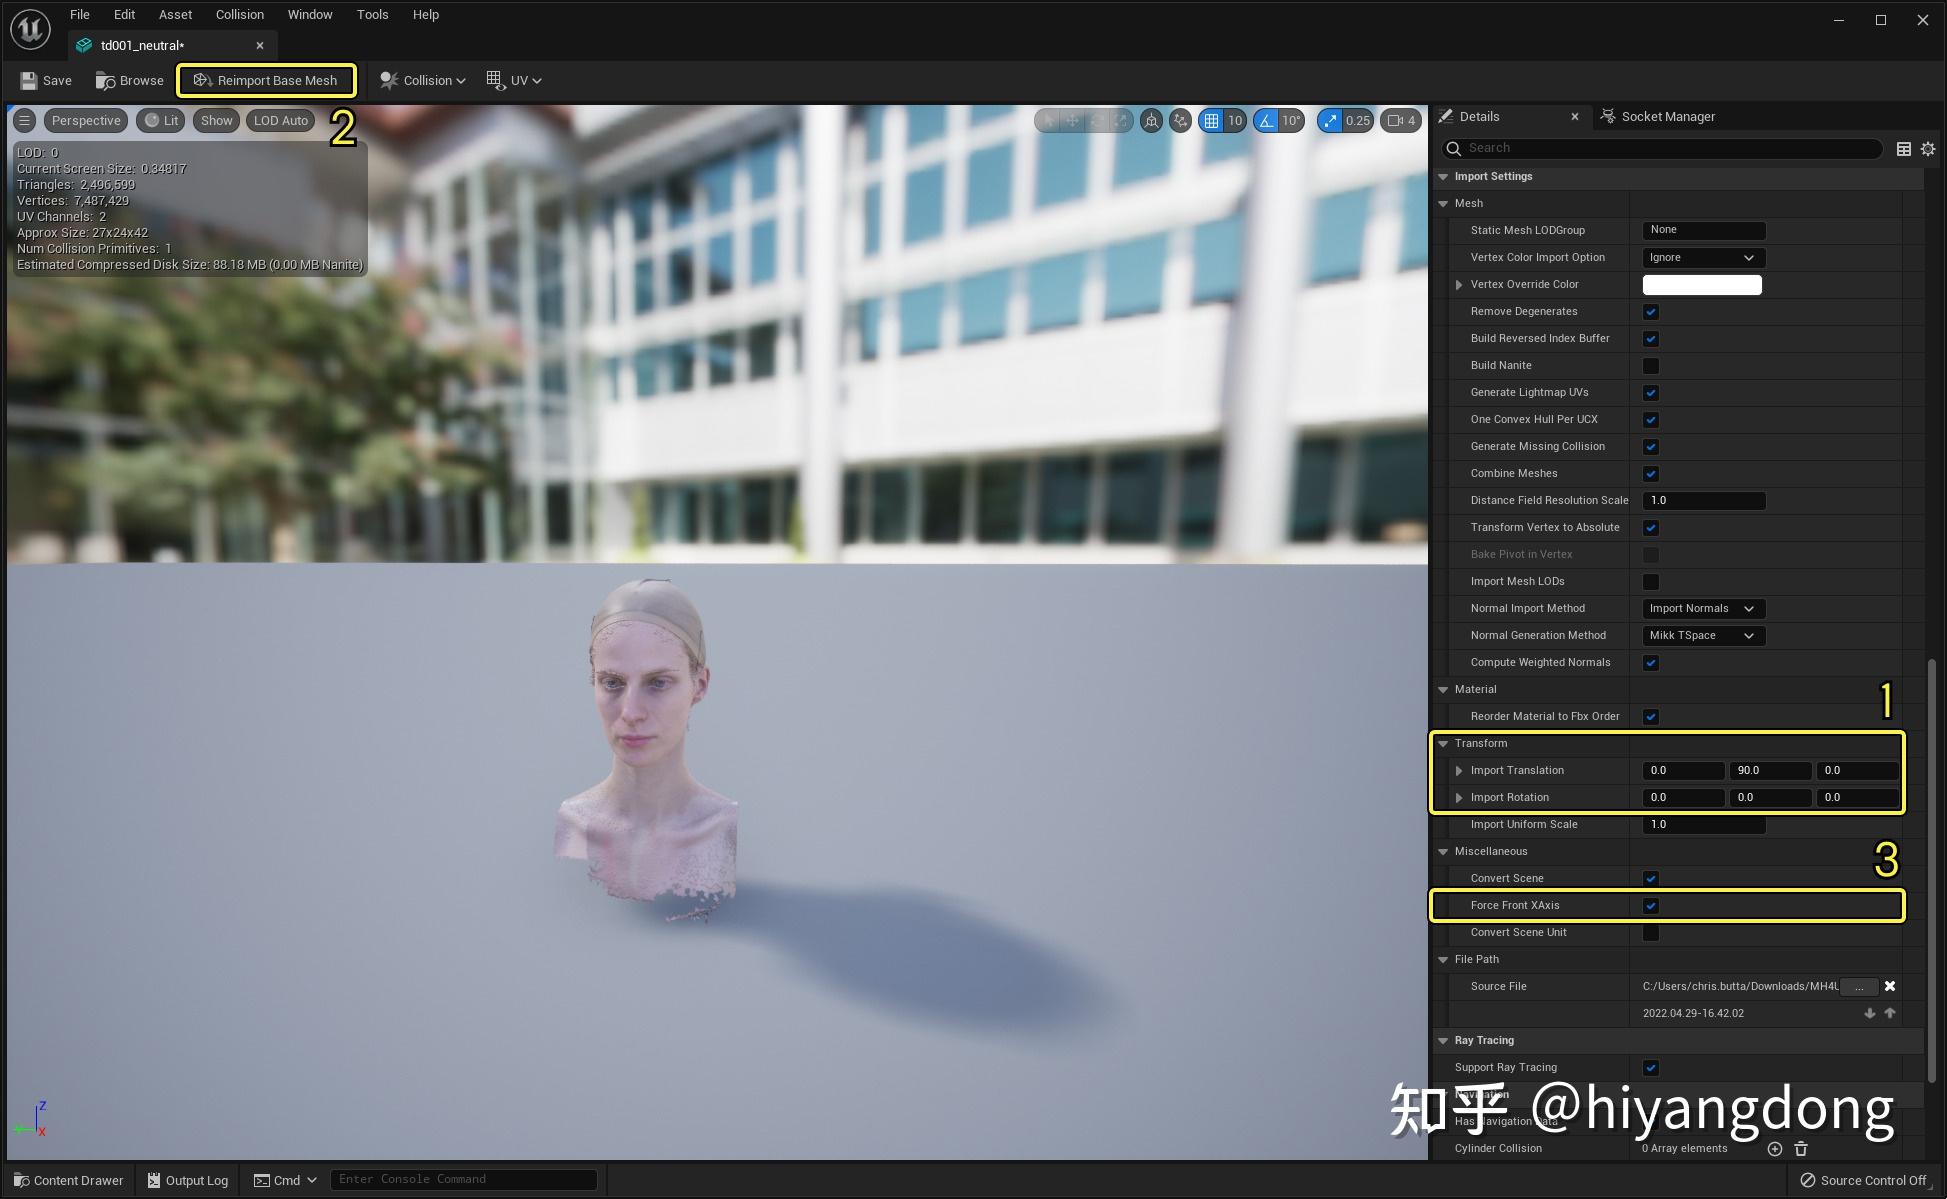Expand Import Translation property
This screenshot has width=1947, height=1199.
coord(1459,771)
